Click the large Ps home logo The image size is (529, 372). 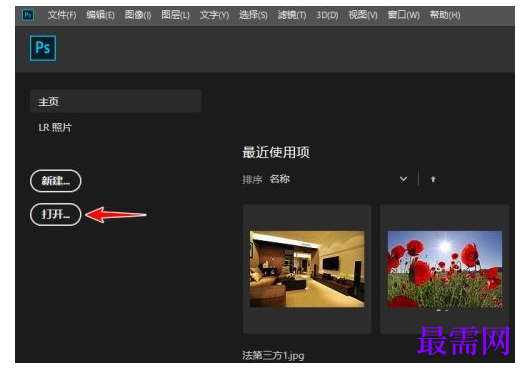pyautogui.click(x=43, y=48)
